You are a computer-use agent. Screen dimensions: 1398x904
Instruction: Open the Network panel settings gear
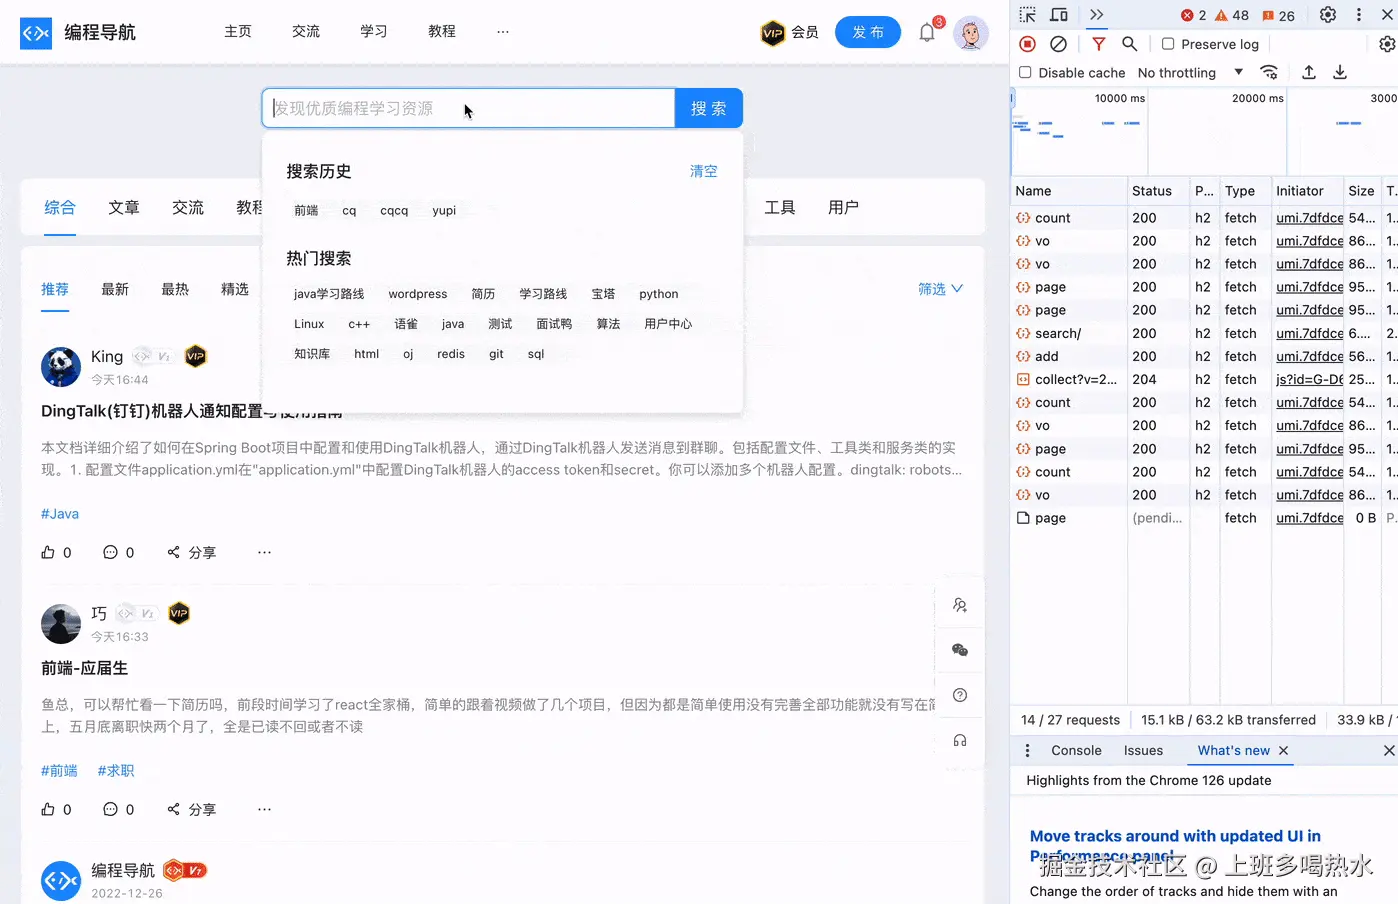[x=1387, y=44]
